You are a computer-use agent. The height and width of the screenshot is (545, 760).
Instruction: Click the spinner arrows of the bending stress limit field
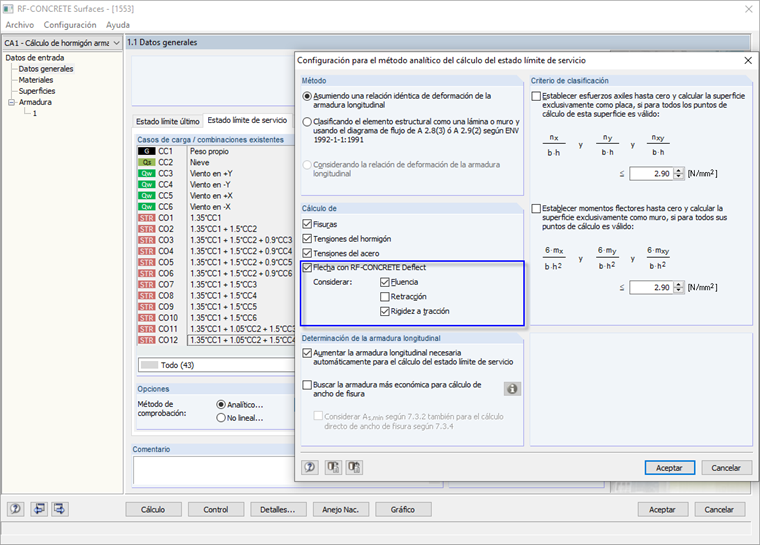click(x=679, y=288)
